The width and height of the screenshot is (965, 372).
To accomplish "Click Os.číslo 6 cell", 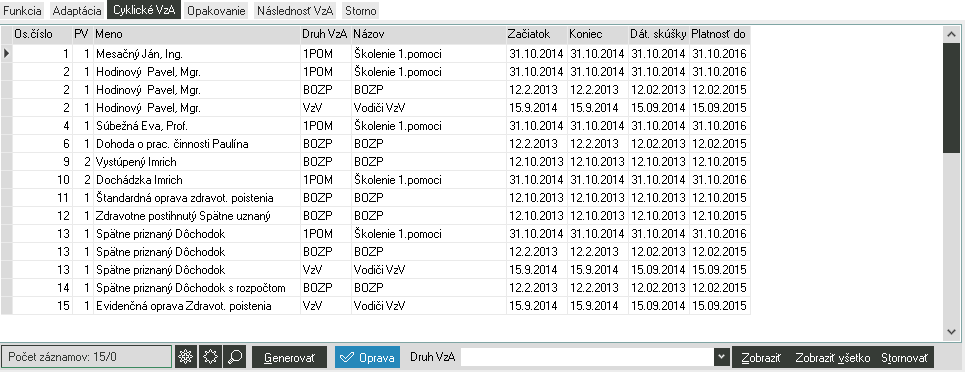I will 42,144.
